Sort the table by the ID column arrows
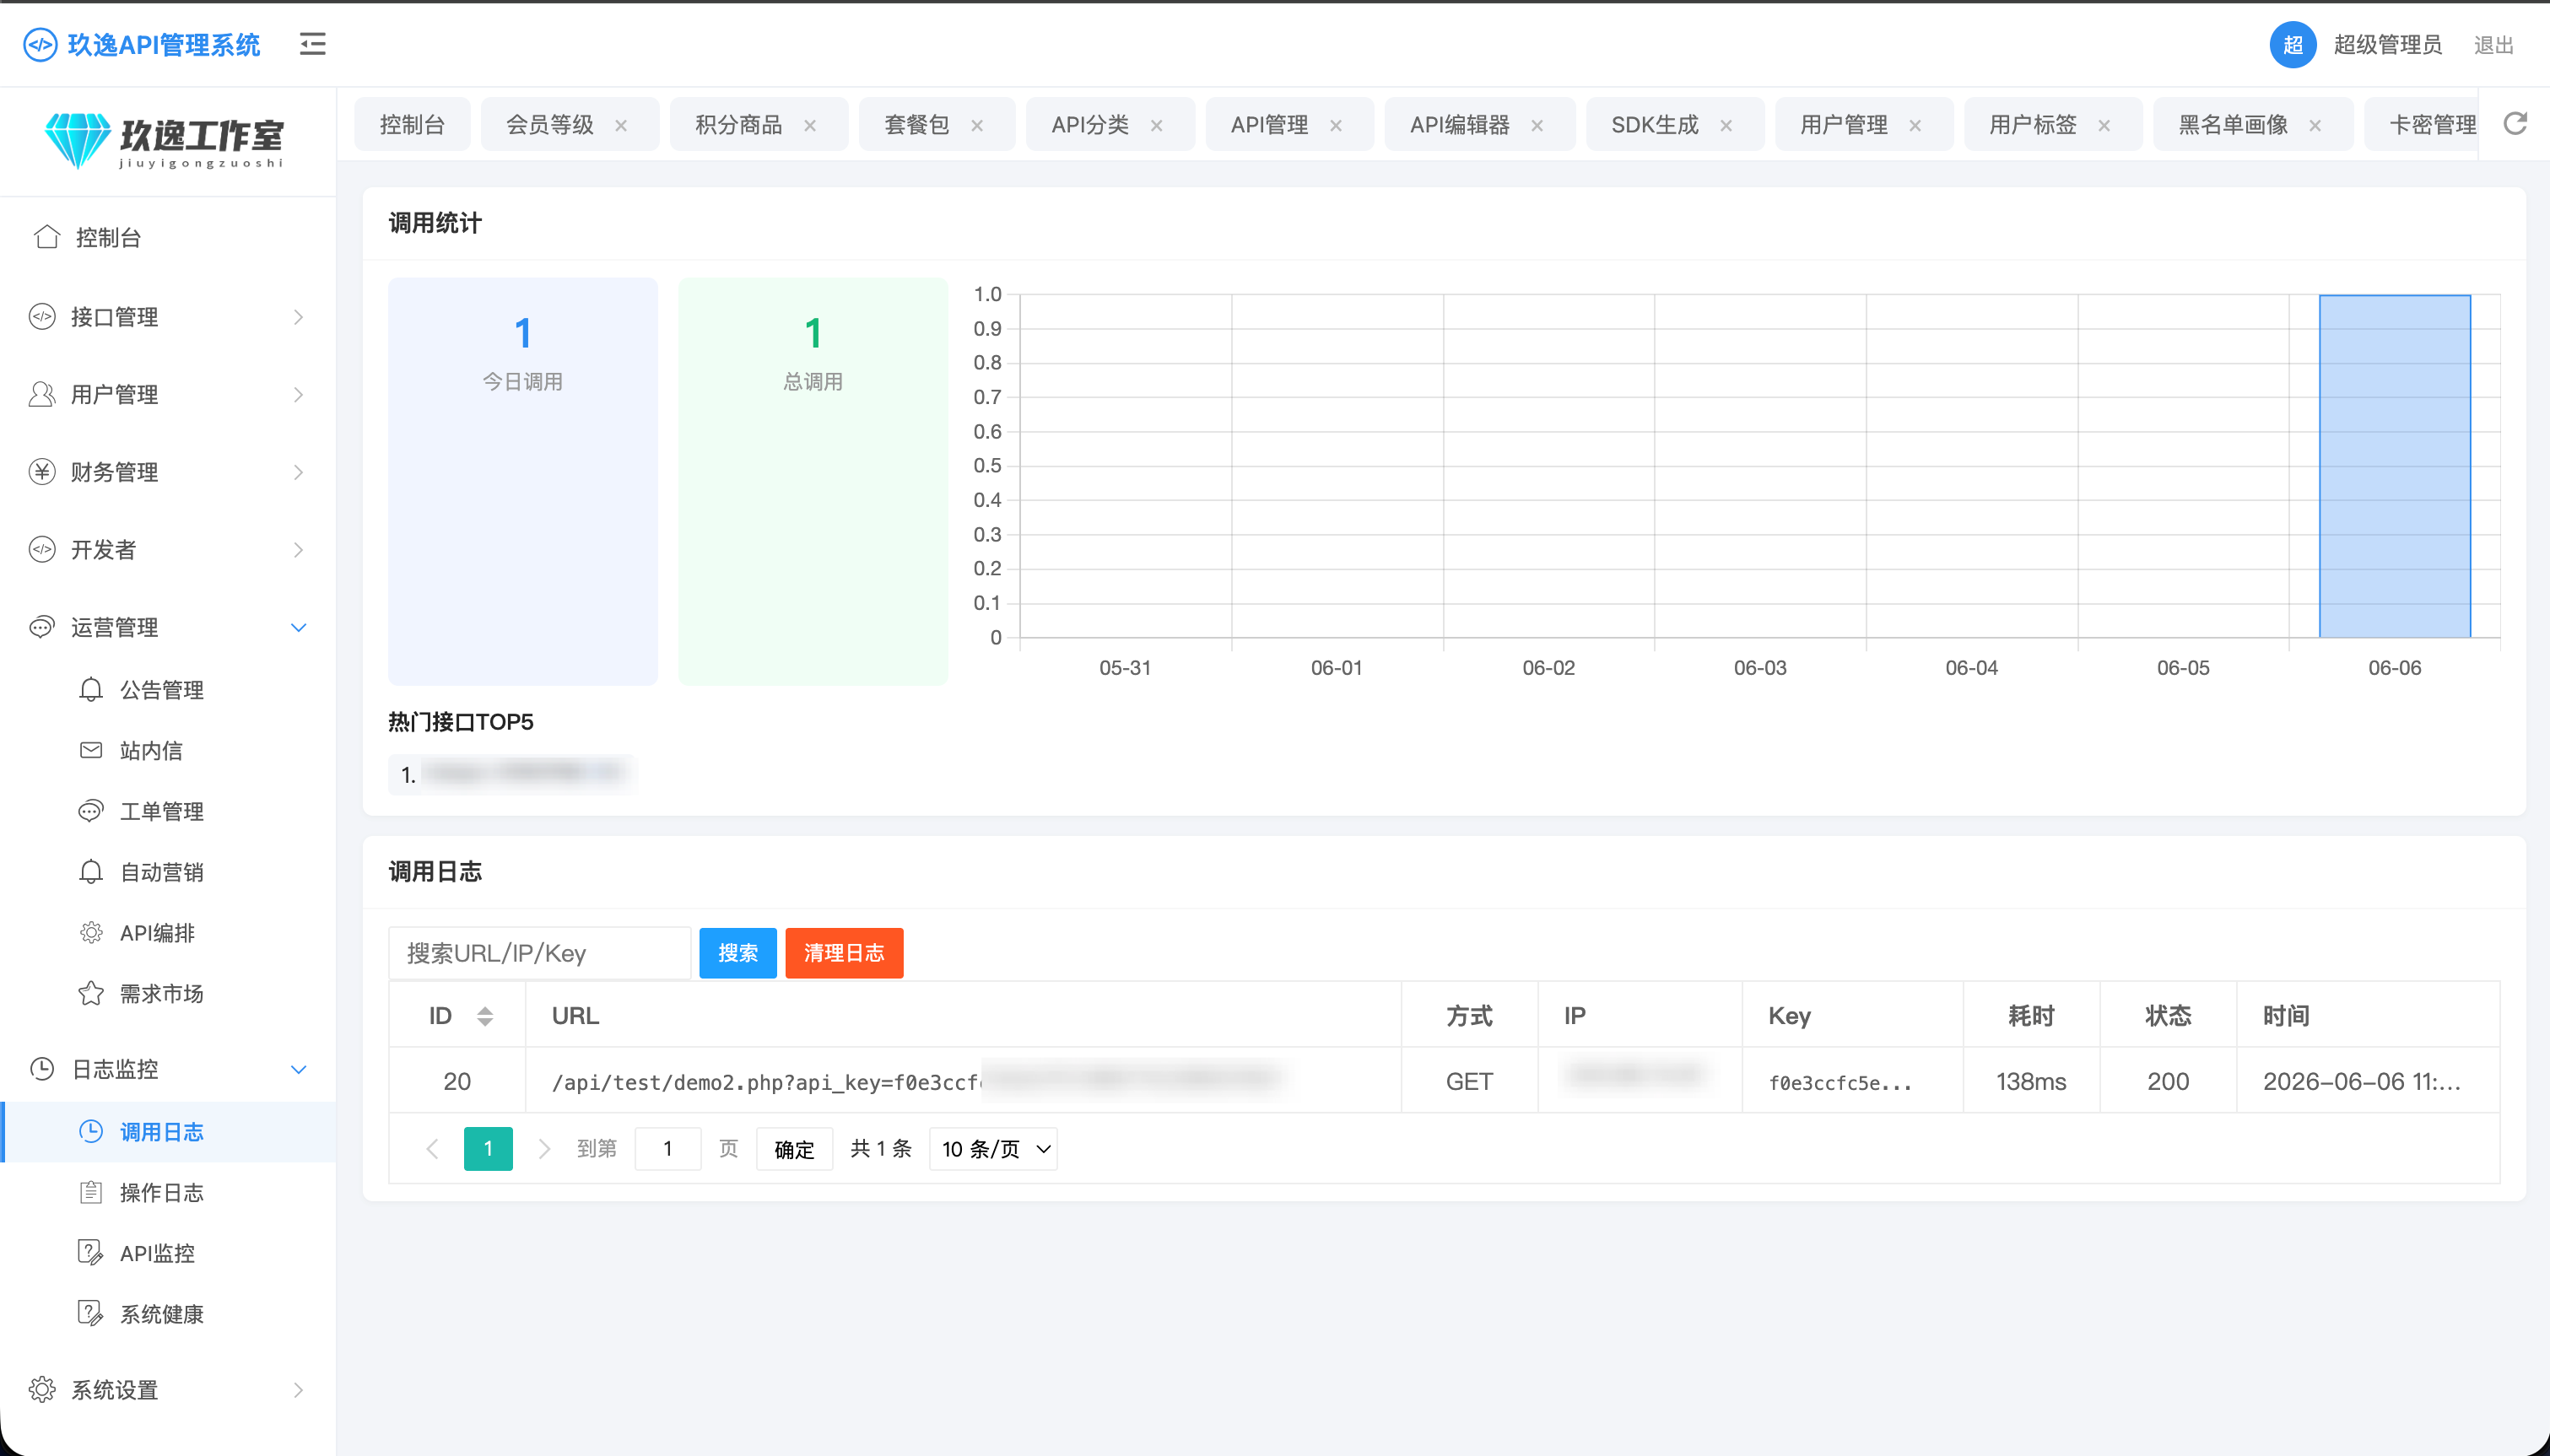Image resolution: width=2550 pixels, height=1456 pixels. (485, 1016)
